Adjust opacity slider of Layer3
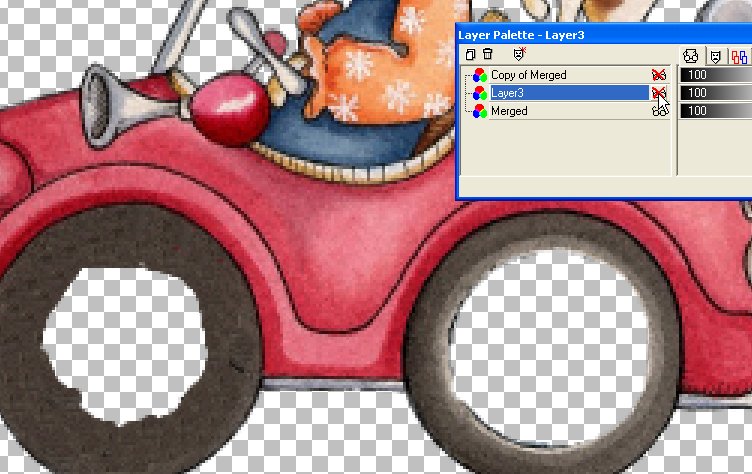 pos(716,93)
